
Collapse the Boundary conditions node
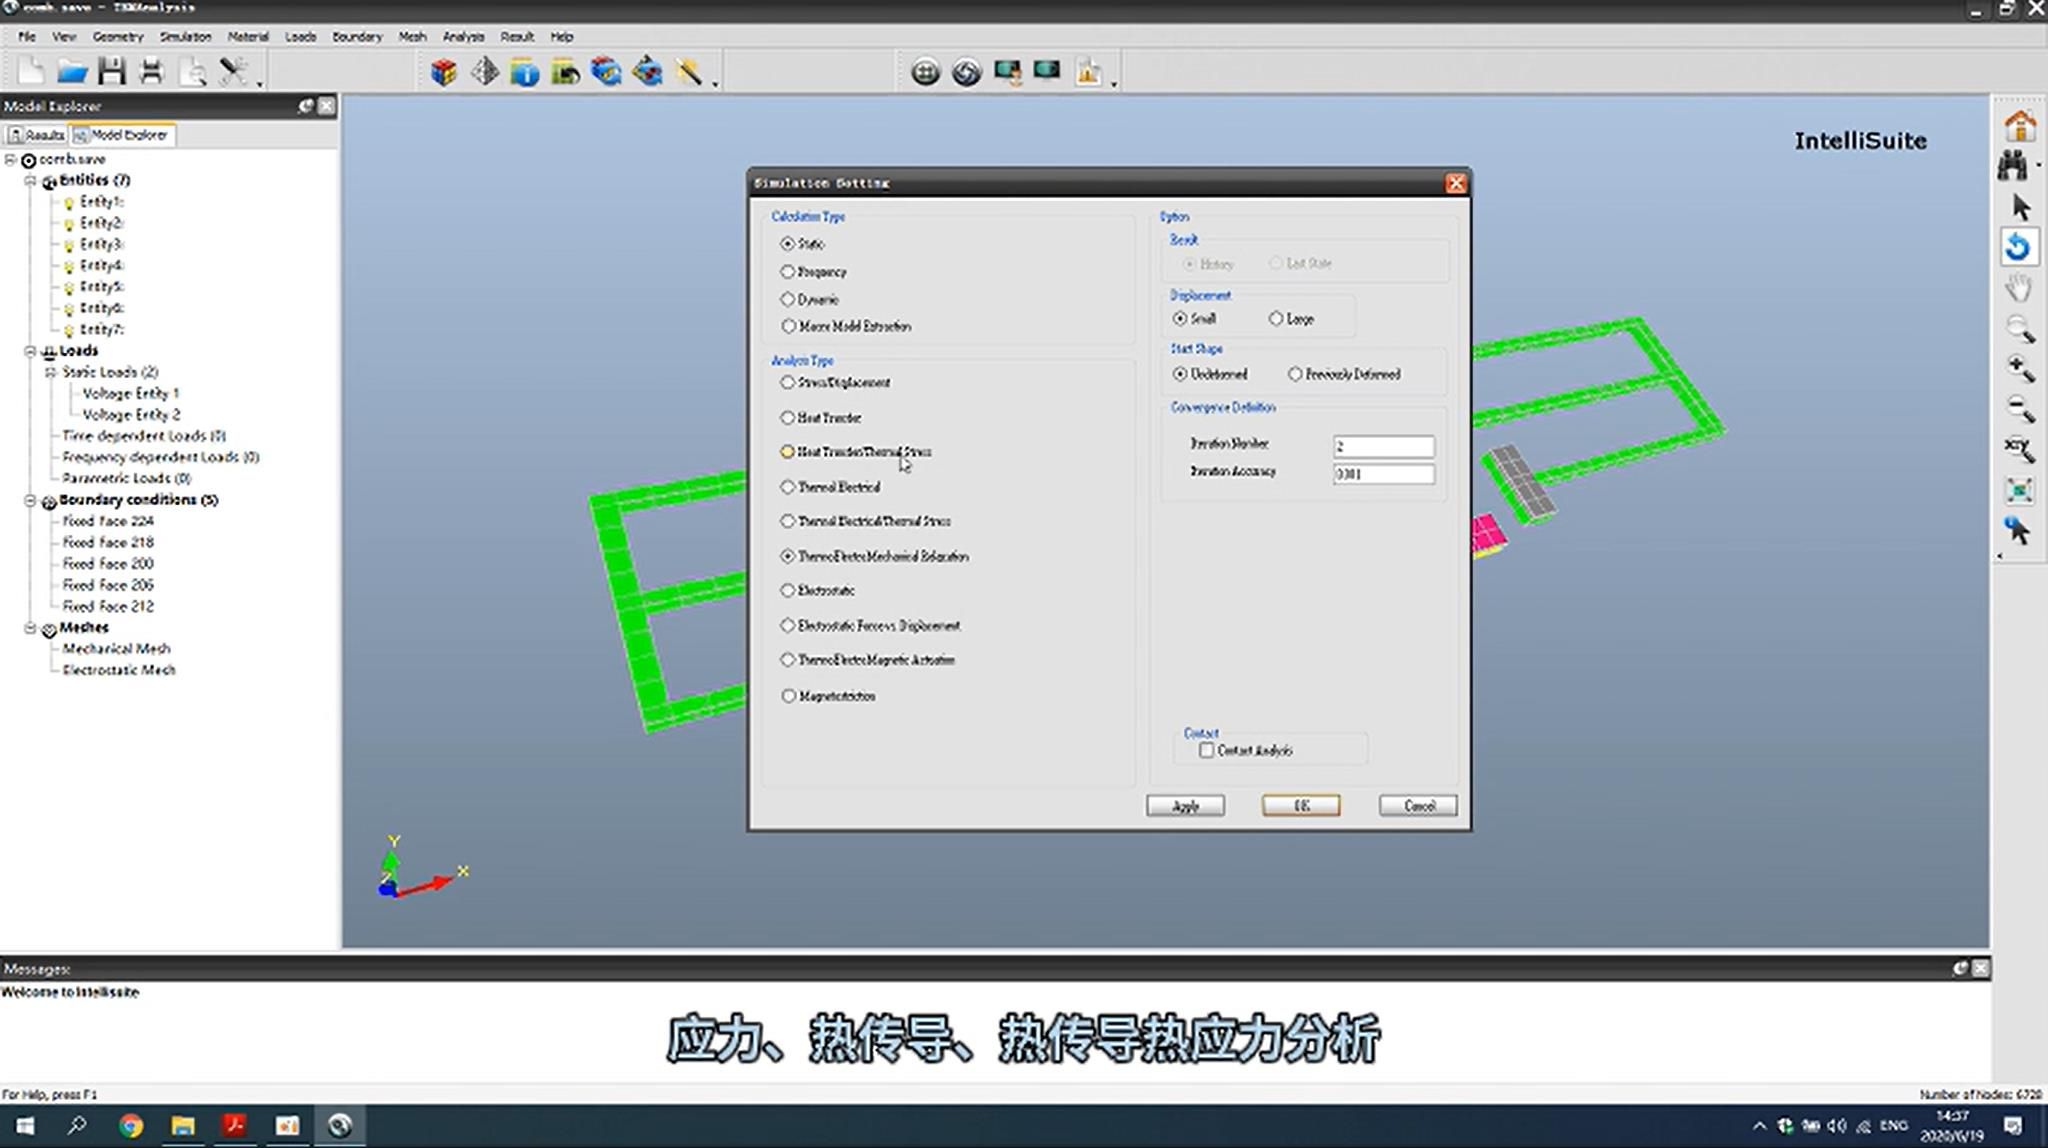30,500
